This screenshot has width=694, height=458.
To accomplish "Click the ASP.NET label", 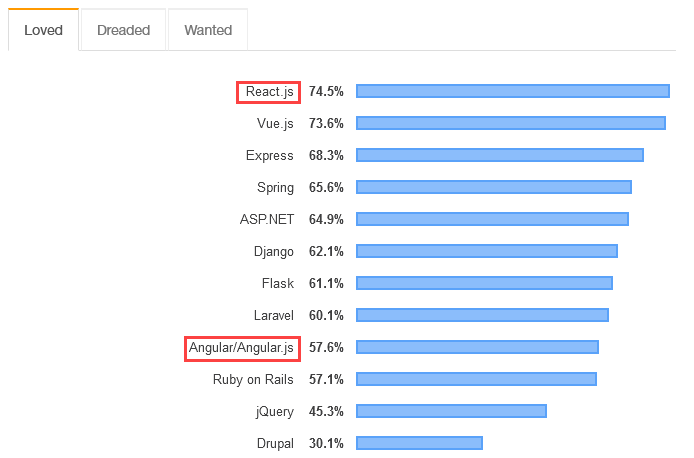I will pos(266,219).
